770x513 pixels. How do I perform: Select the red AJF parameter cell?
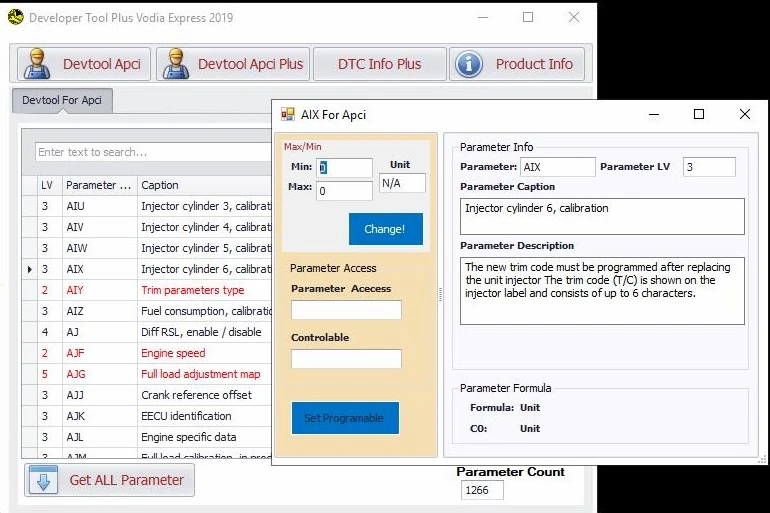(x=100, y=353)
